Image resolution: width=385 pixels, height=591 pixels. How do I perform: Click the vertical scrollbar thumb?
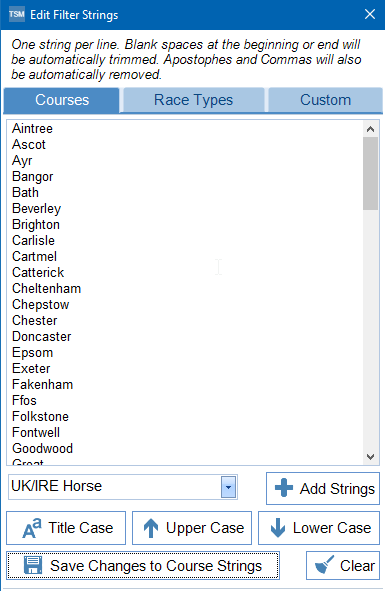coord(370,173)
